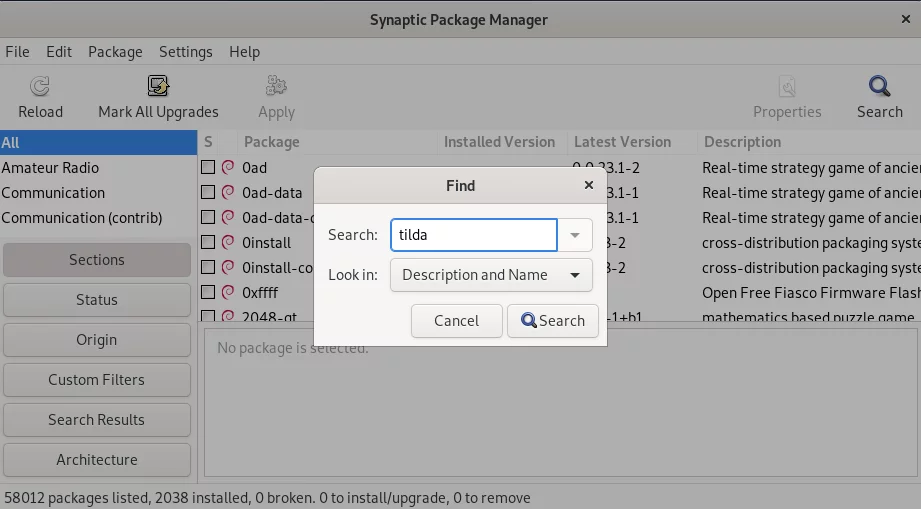Click the Open Free Fiasco Firmware description
Screen dimensions: 921x509
pos(811,292)
